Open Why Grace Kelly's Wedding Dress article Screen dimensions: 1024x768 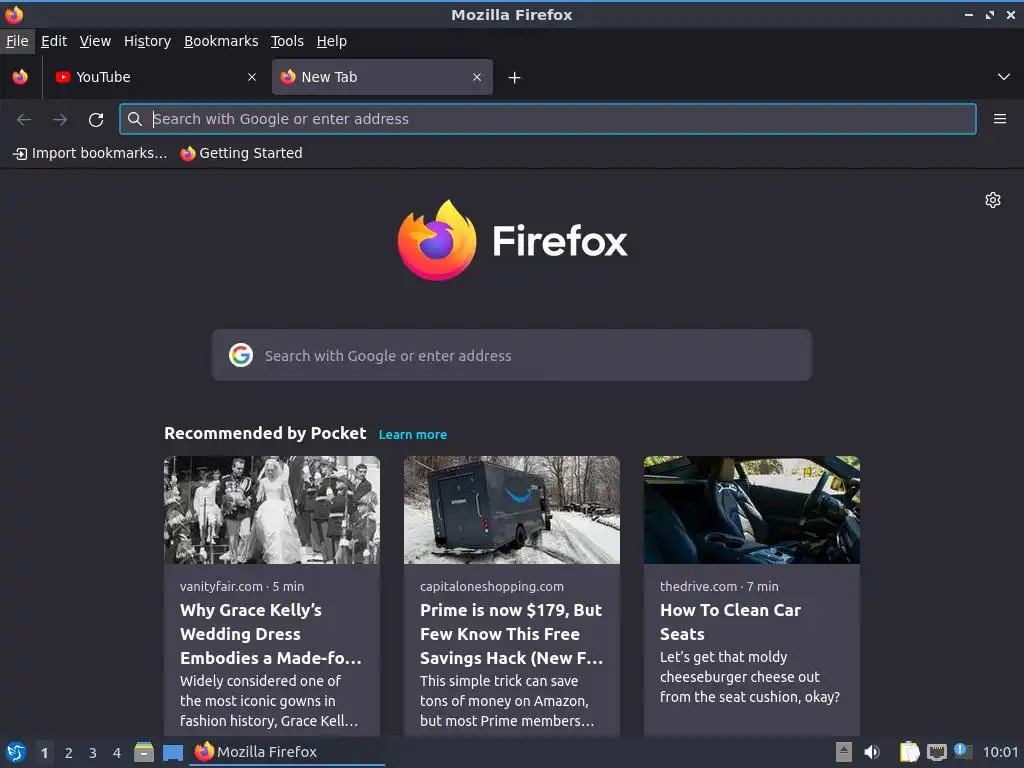[x=270, y=634]
